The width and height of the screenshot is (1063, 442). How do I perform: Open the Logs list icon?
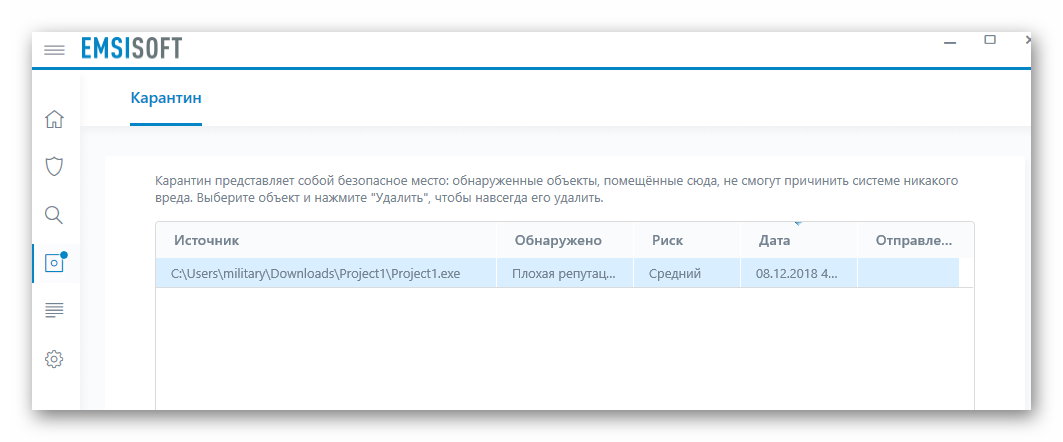[54, 310]
